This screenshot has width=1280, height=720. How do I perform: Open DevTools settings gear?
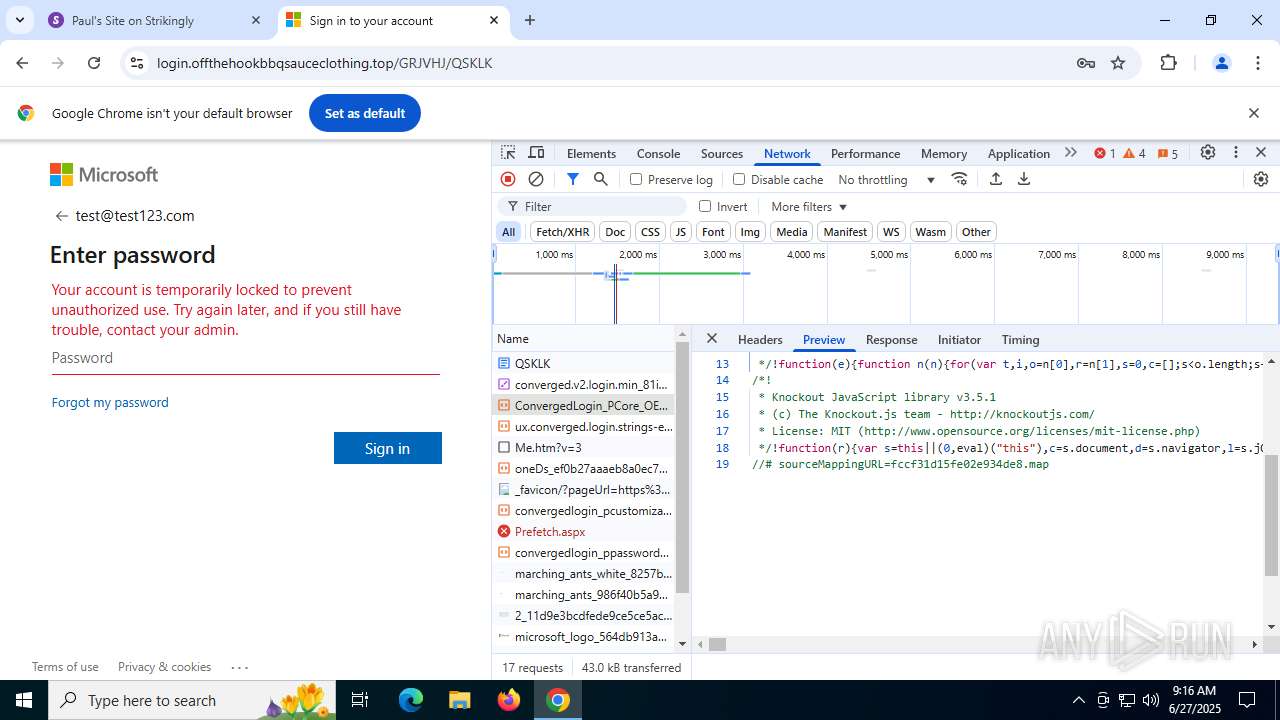point(1208,153)
